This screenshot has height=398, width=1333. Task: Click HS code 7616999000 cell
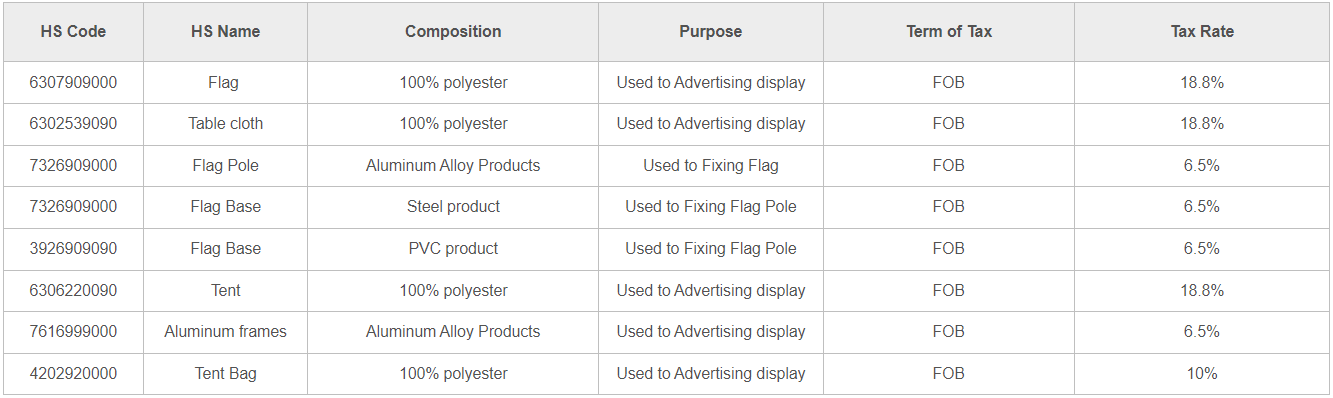pyautogui.click(x=73, y=332)
